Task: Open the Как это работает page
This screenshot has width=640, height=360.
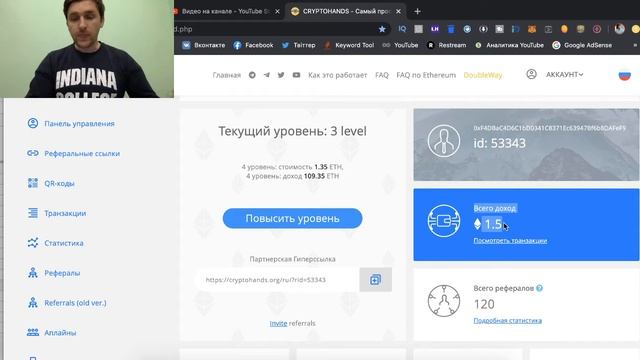Action: (338, 75)
